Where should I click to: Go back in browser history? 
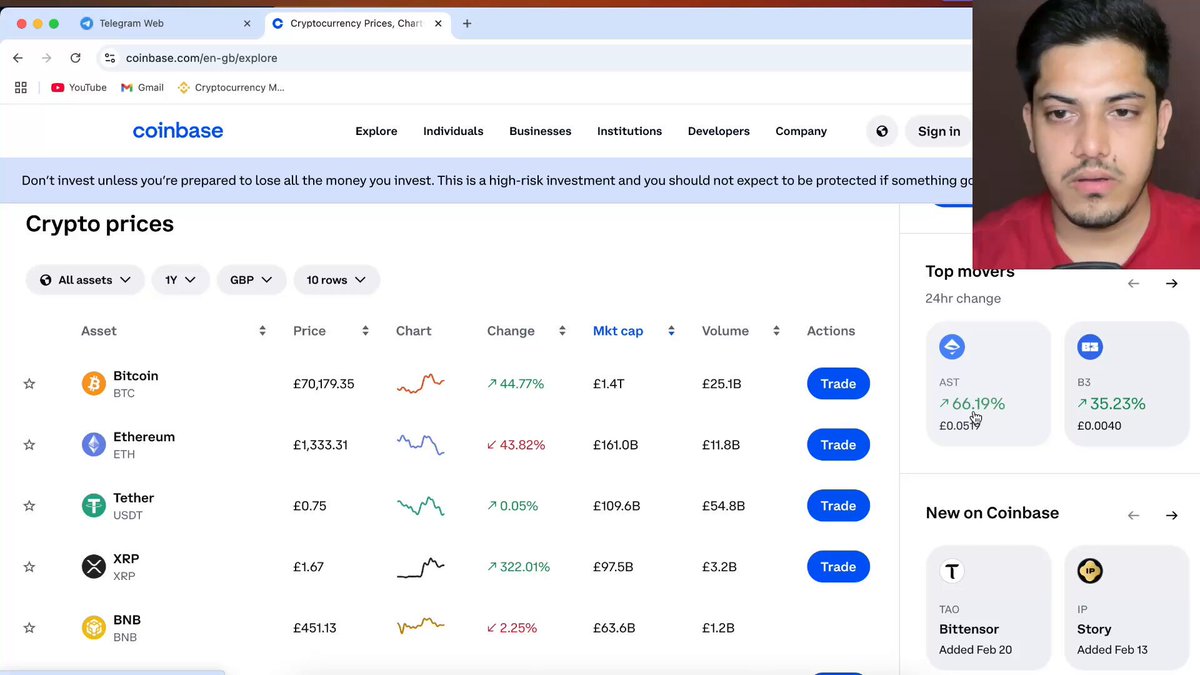point(18,58)
